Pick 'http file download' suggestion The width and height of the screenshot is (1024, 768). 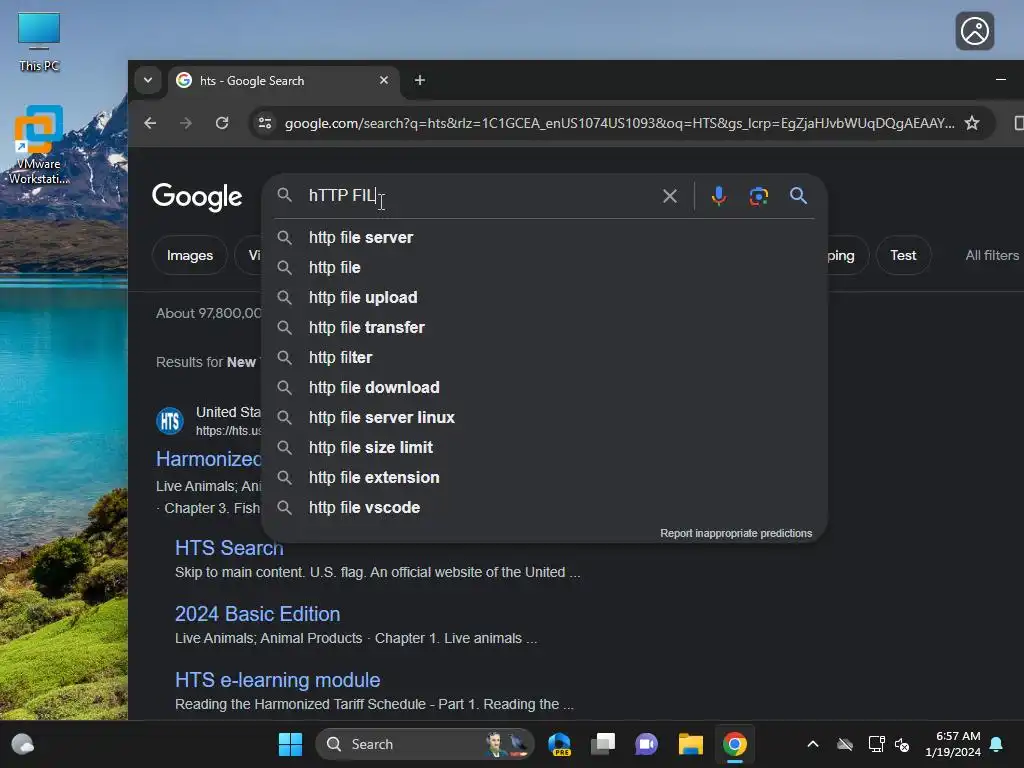click(545, 387)
